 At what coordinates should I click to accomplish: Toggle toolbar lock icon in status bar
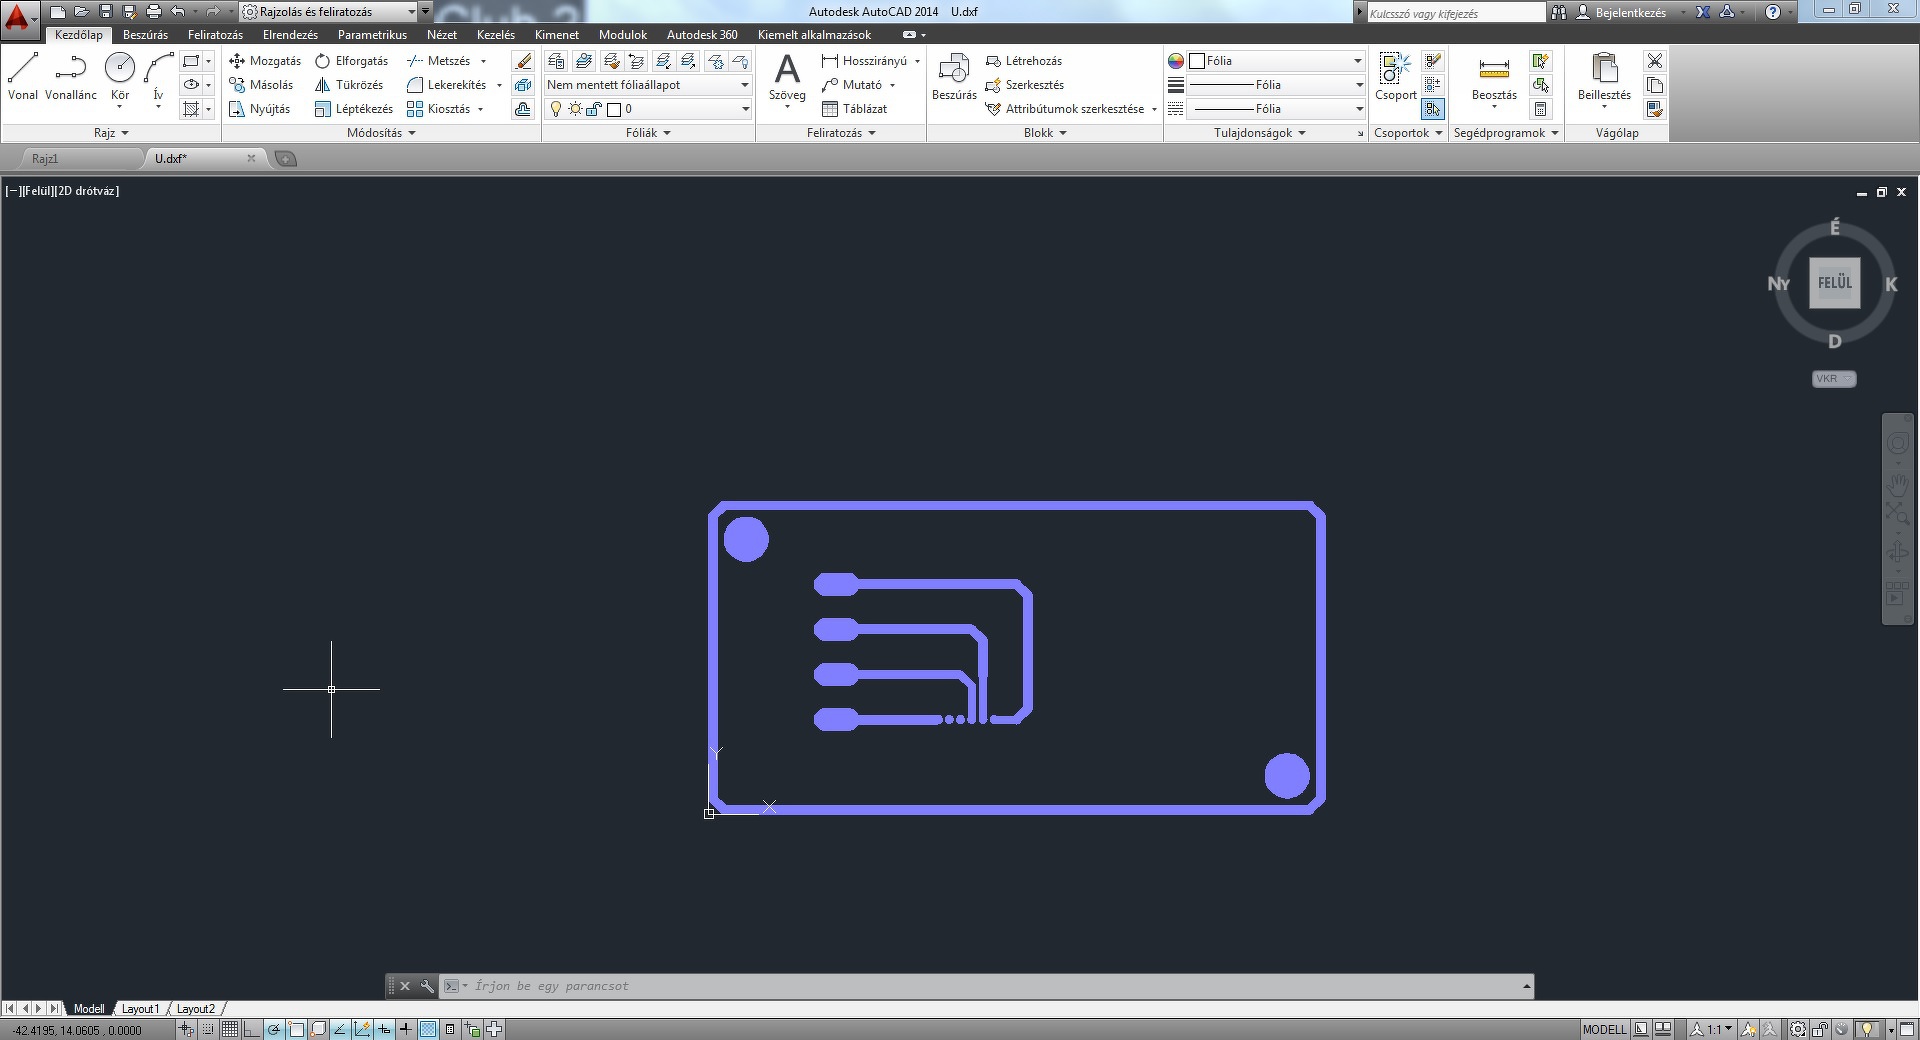point(1820,1029)
